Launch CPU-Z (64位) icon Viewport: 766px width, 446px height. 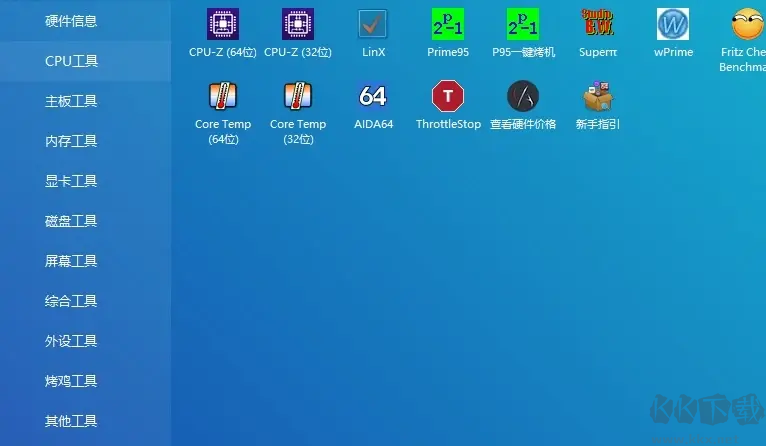223,24
